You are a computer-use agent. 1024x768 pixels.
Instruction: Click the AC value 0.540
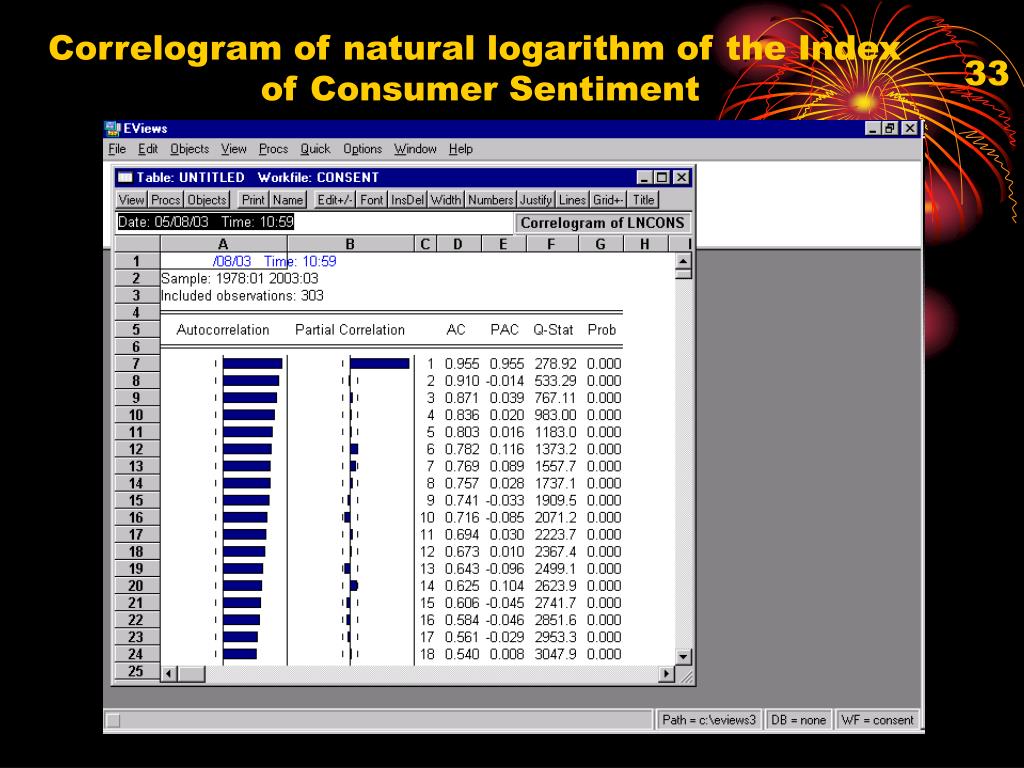point(462,654)
